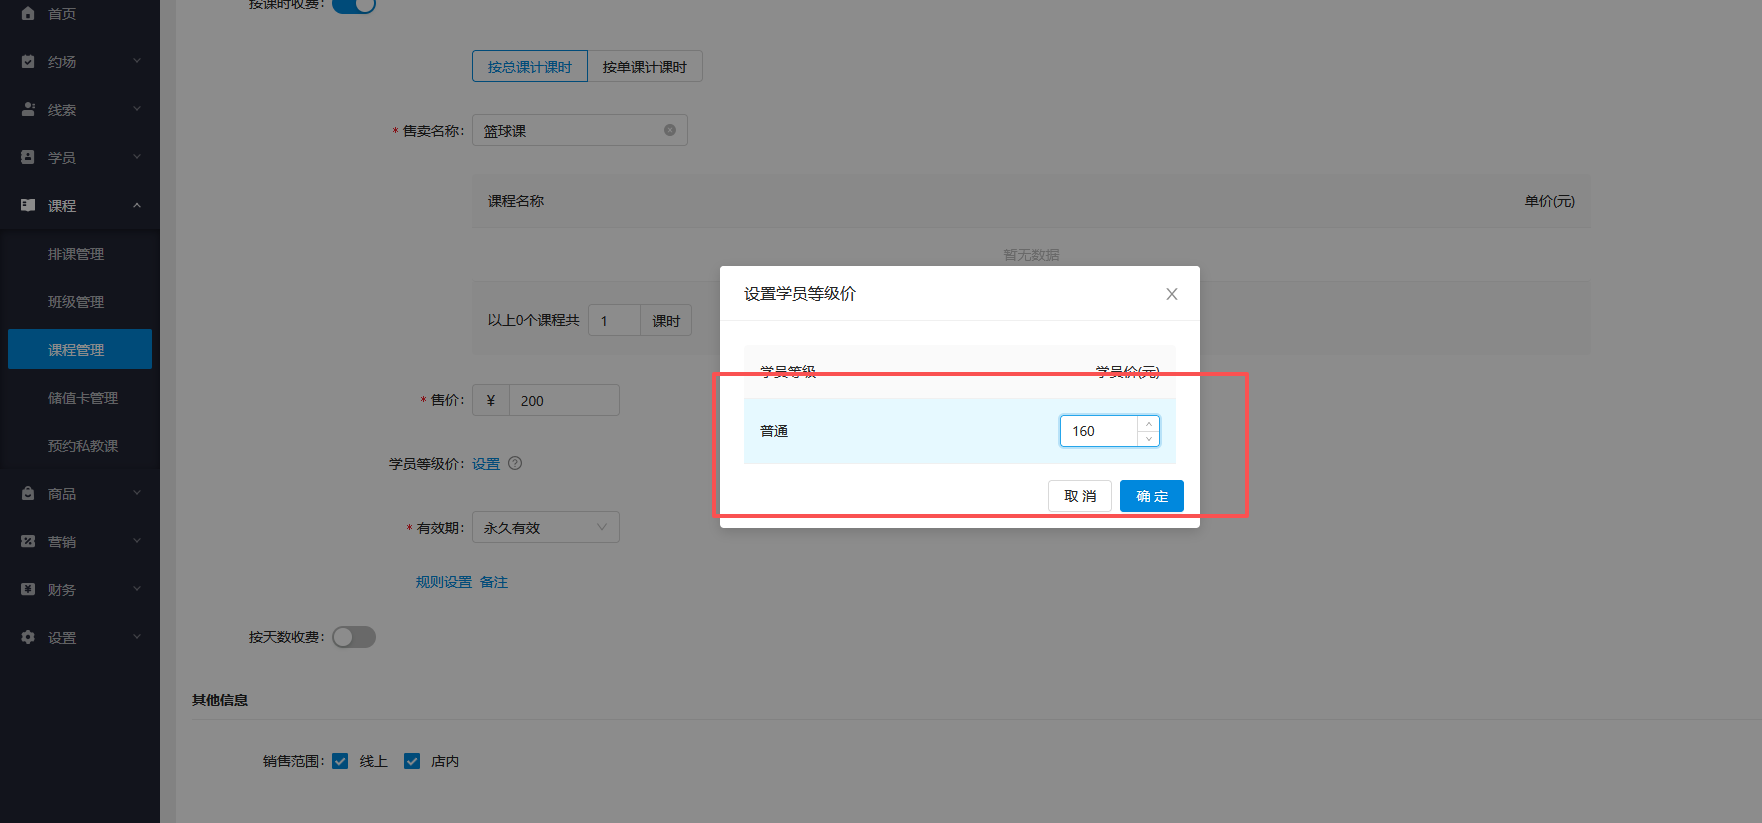Click the 设置 gear icon in sidebar

(x=28, y=637)
